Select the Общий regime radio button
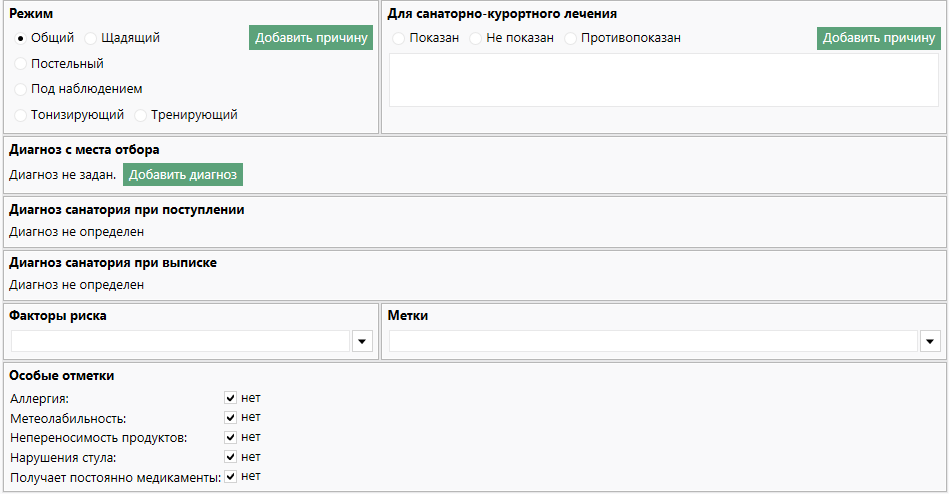The width and height of the screenshot is (949, 494). 20,38
